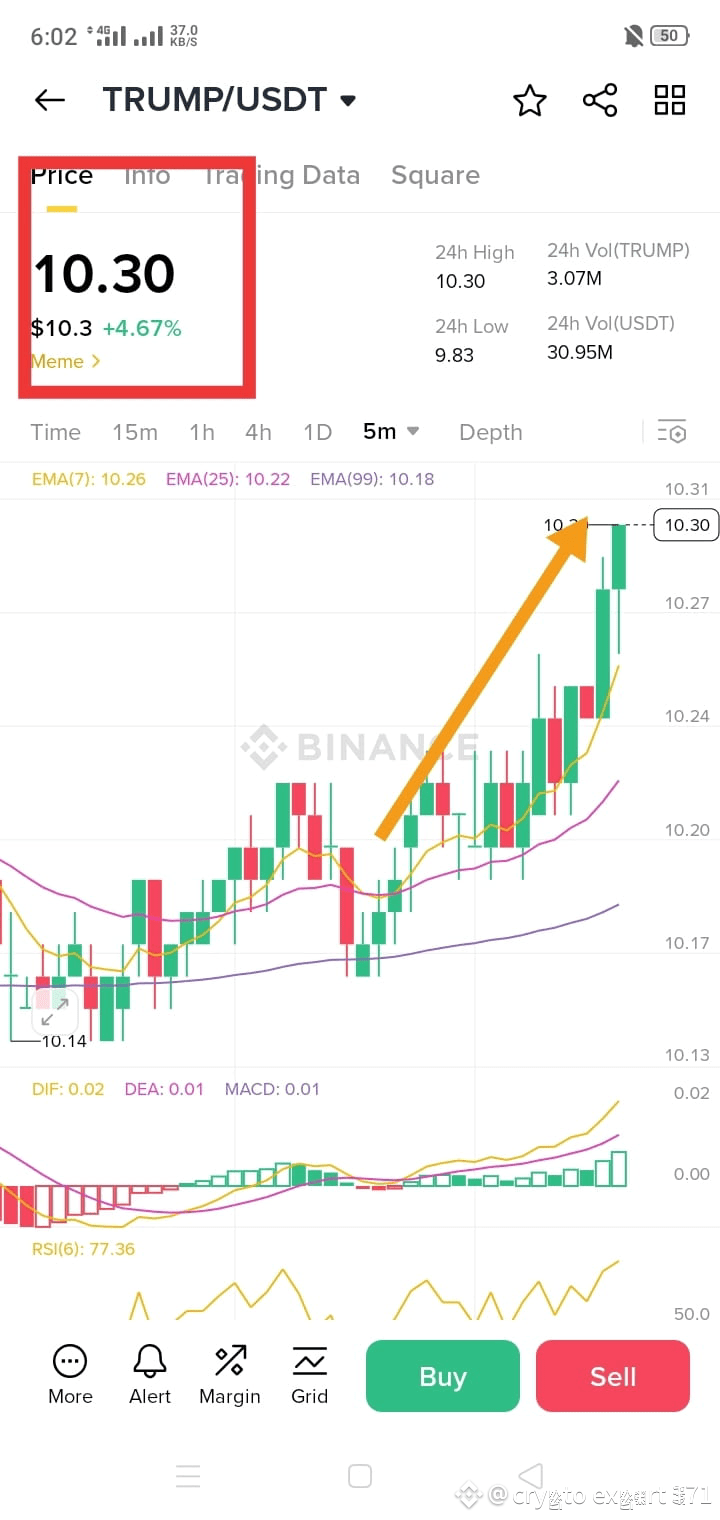
Task: Open chart indicator settings icon
Action: pyautogui.click(x=672, y=432)
